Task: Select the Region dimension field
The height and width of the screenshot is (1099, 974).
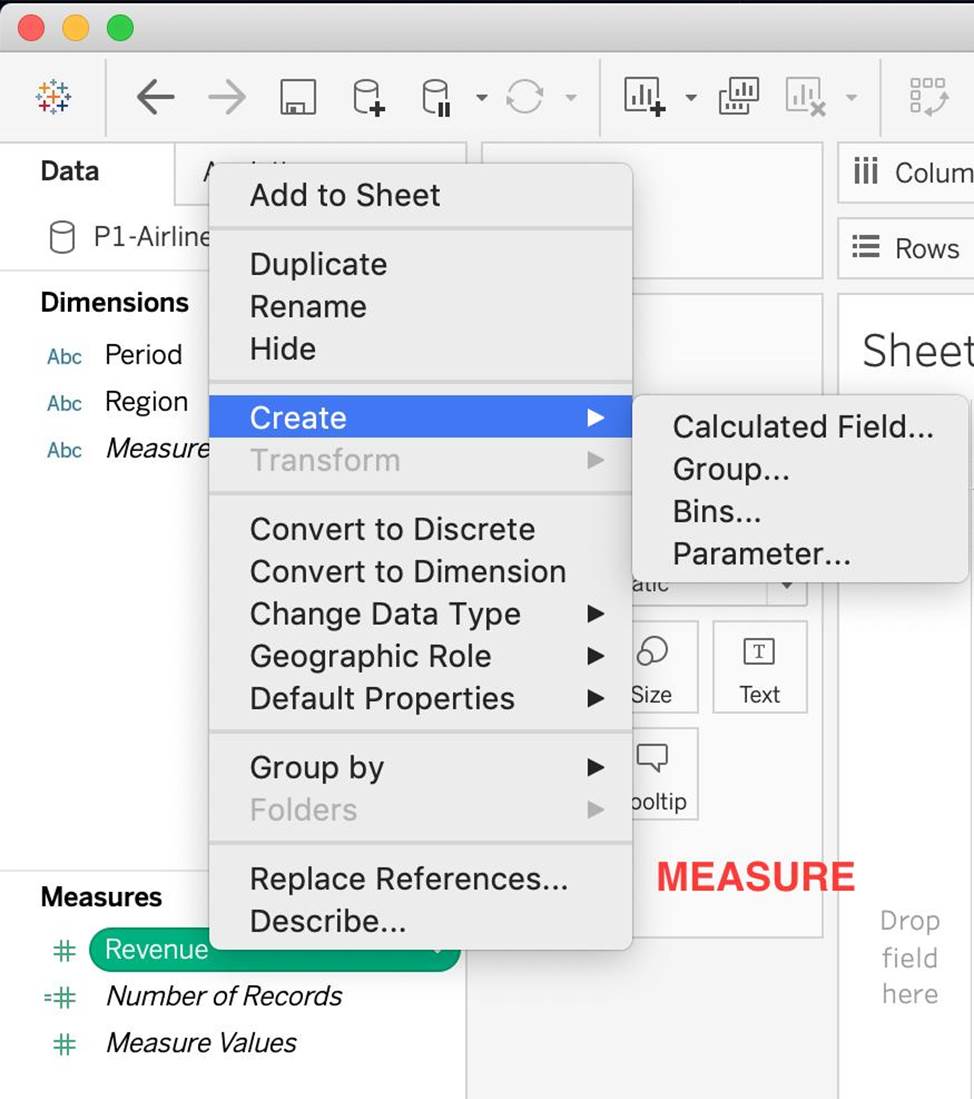Action: [x=146, y=402]
